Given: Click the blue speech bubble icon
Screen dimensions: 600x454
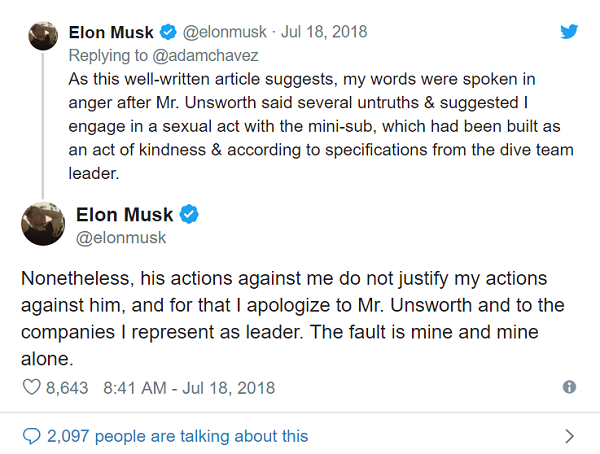Looking at the screenshot, I should pos(32,436).
